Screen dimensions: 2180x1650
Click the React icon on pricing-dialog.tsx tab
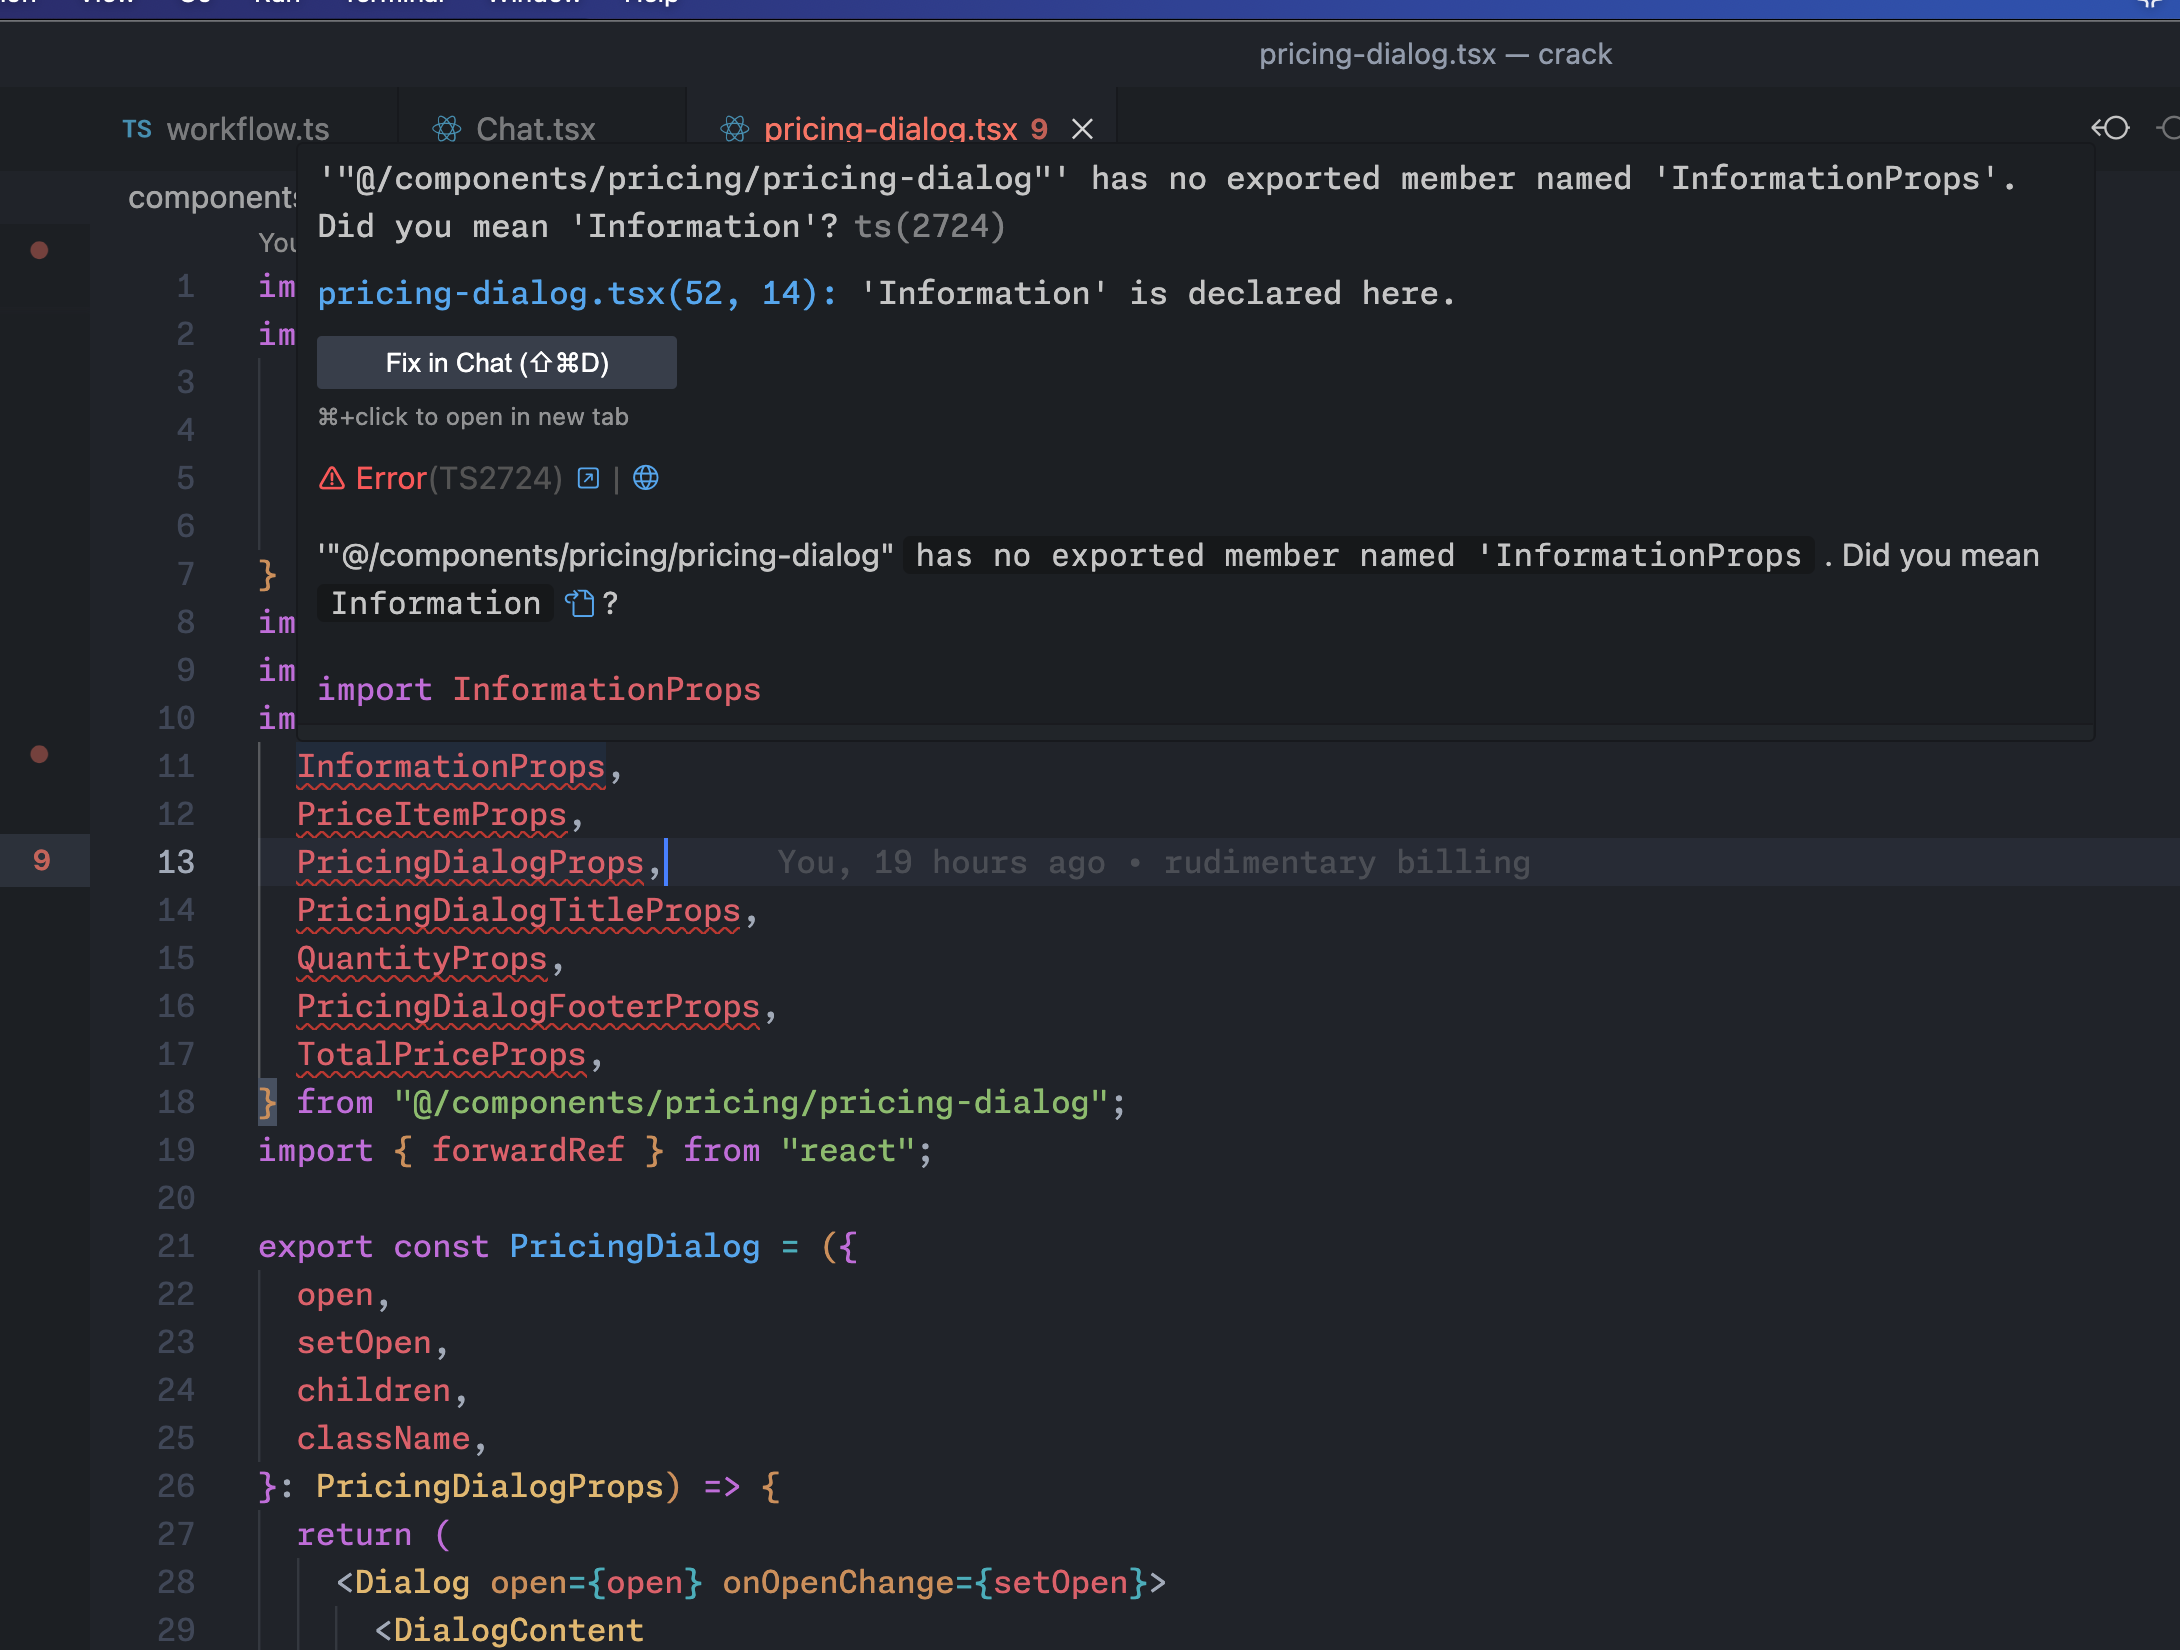pos(735,129)
